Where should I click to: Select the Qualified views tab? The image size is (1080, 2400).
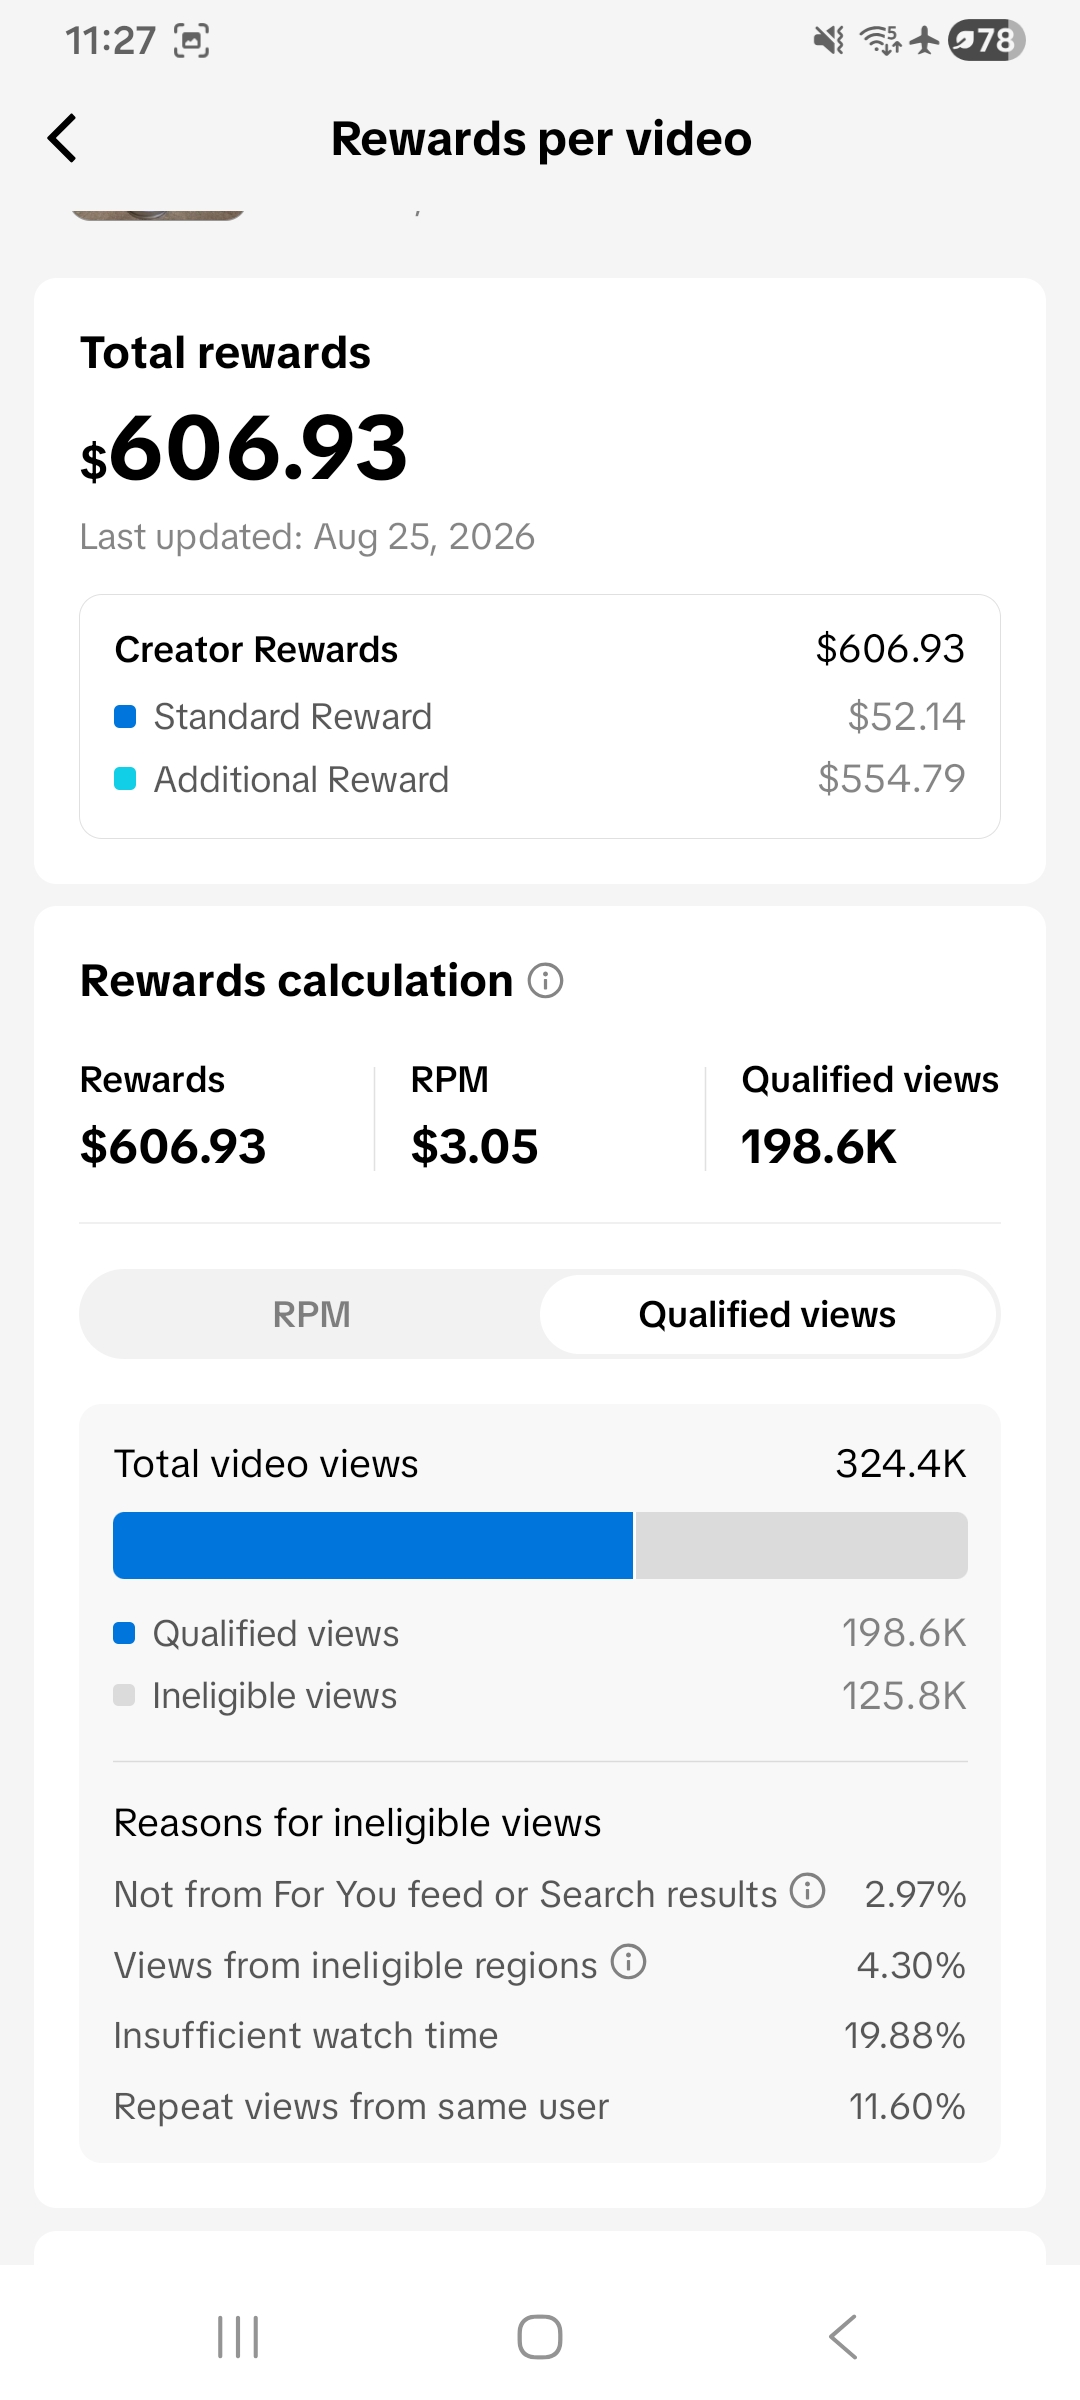click(768, 1314)
